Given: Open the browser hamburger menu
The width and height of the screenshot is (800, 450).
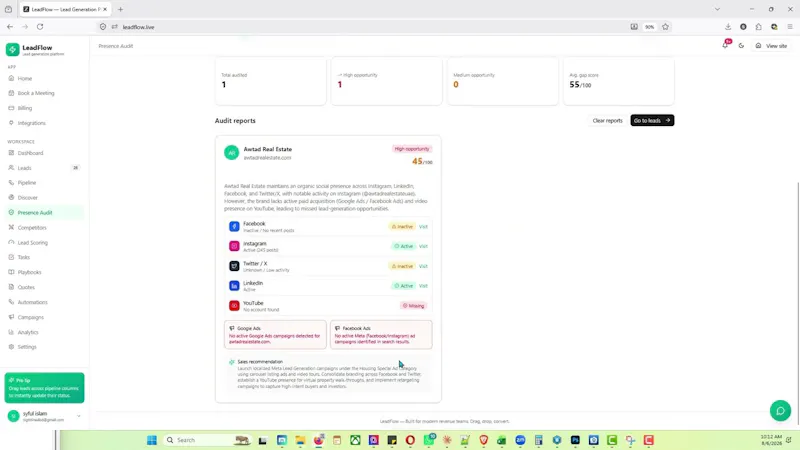Looking at the screenshot, I should (x=790, y=27).
